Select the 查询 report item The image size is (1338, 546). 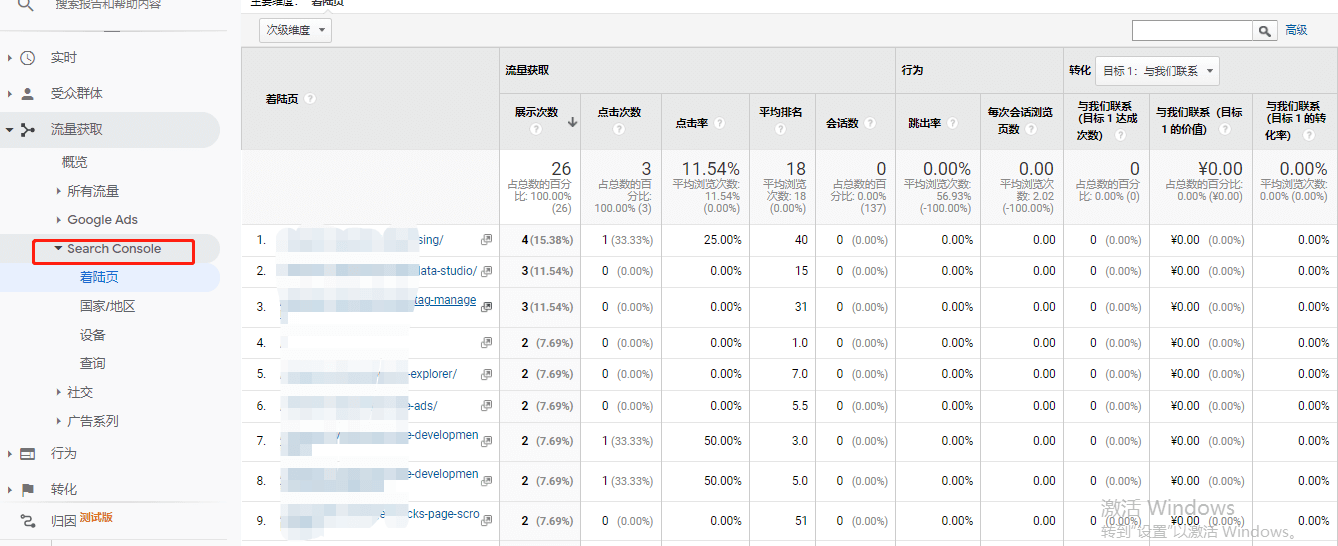[93, 364]
